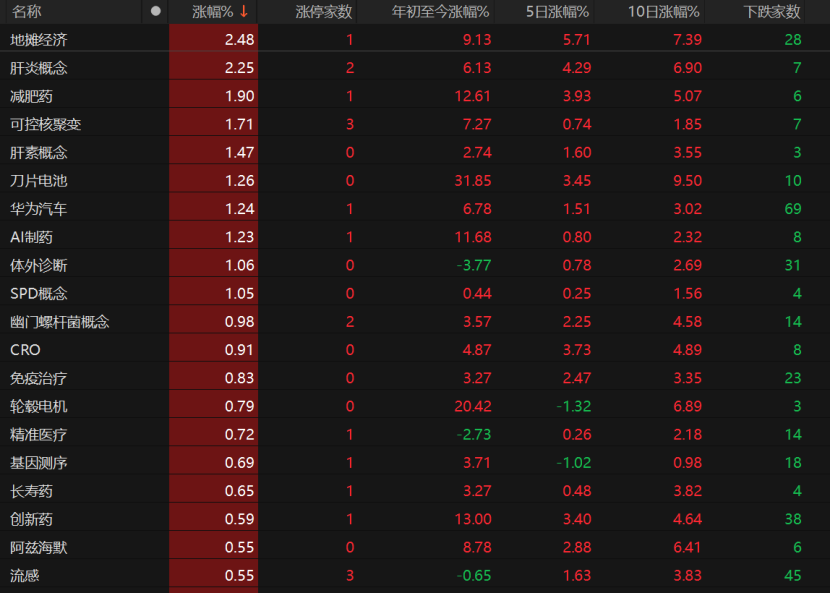The height and width of the screenshot is (593, 830).
Task: Select the 基因测序 row
Action: [415, 462]
